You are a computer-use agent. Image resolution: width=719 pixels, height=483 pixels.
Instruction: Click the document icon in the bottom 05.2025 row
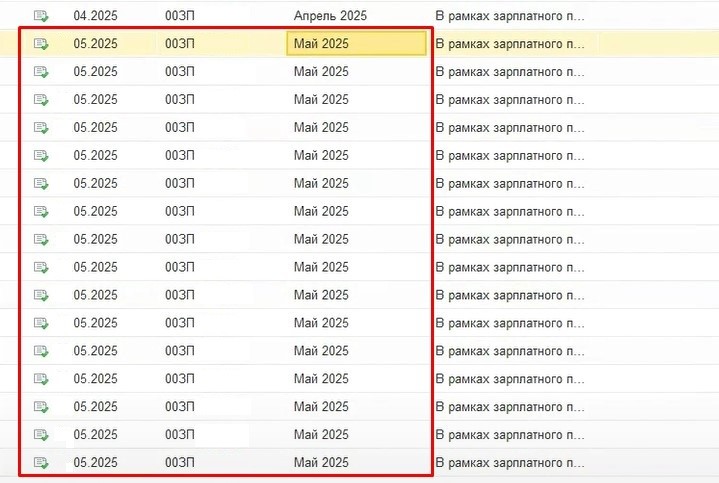(x=41, y=463)
